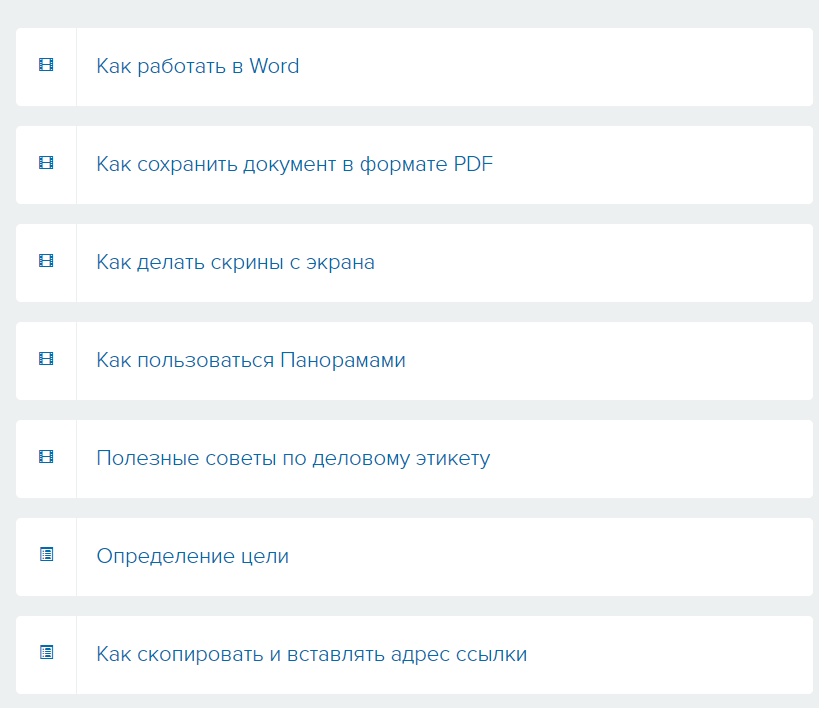This screenshot has width=819, height=708.
Task: Click the video icon next to 'Как делать скрины с экрана'
Action: pos(44,262)
